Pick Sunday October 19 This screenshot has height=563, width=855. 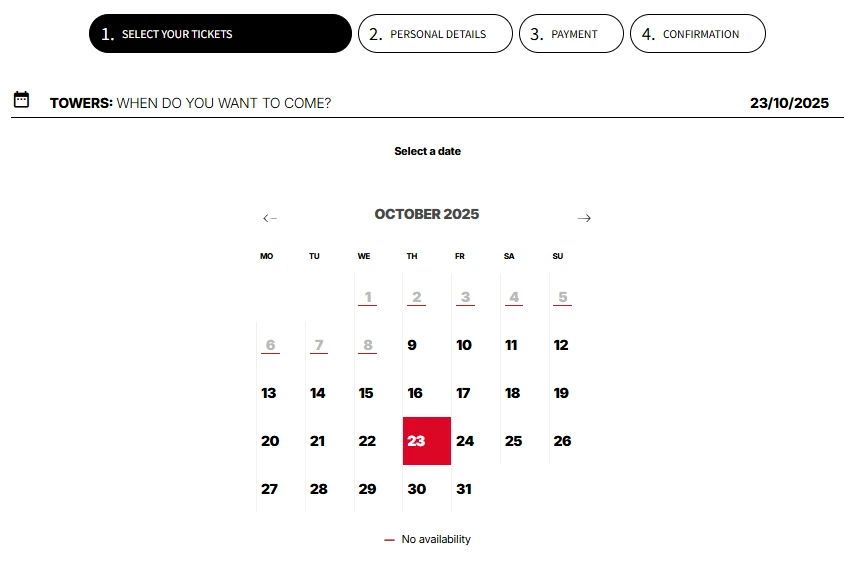point(561,393)
